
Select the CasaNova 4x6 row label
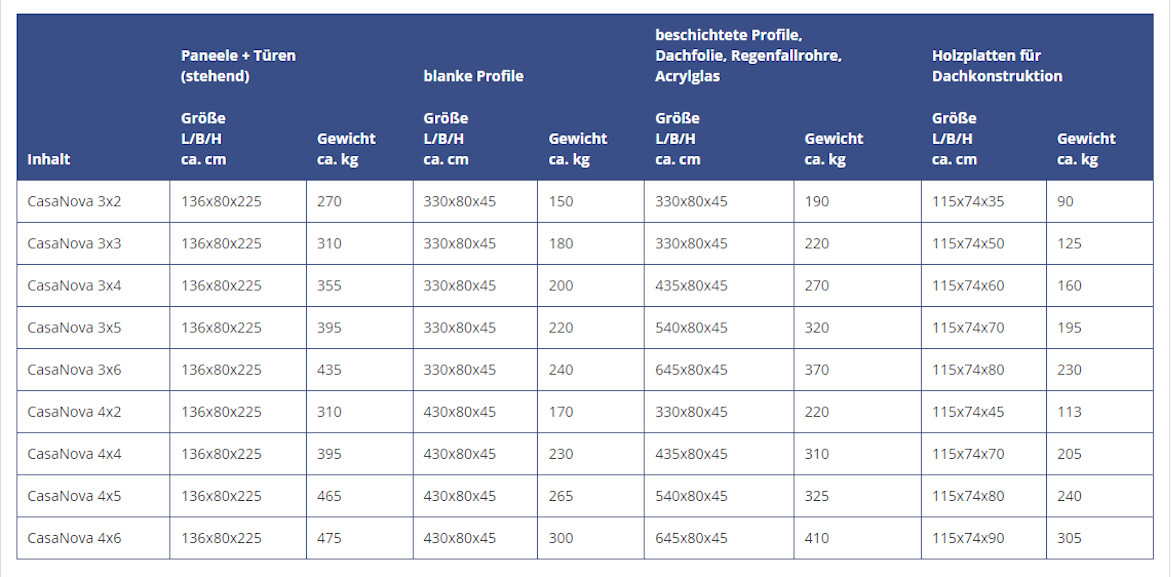tap(74, 538)
